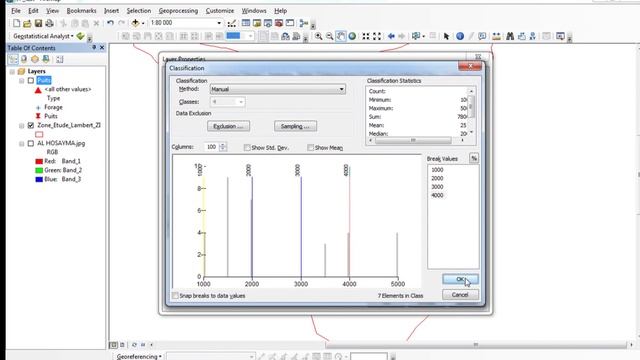Open the Catalog window icon
Image resolution: width=640 pixels, height=360 pixels.
click(257, 23)
